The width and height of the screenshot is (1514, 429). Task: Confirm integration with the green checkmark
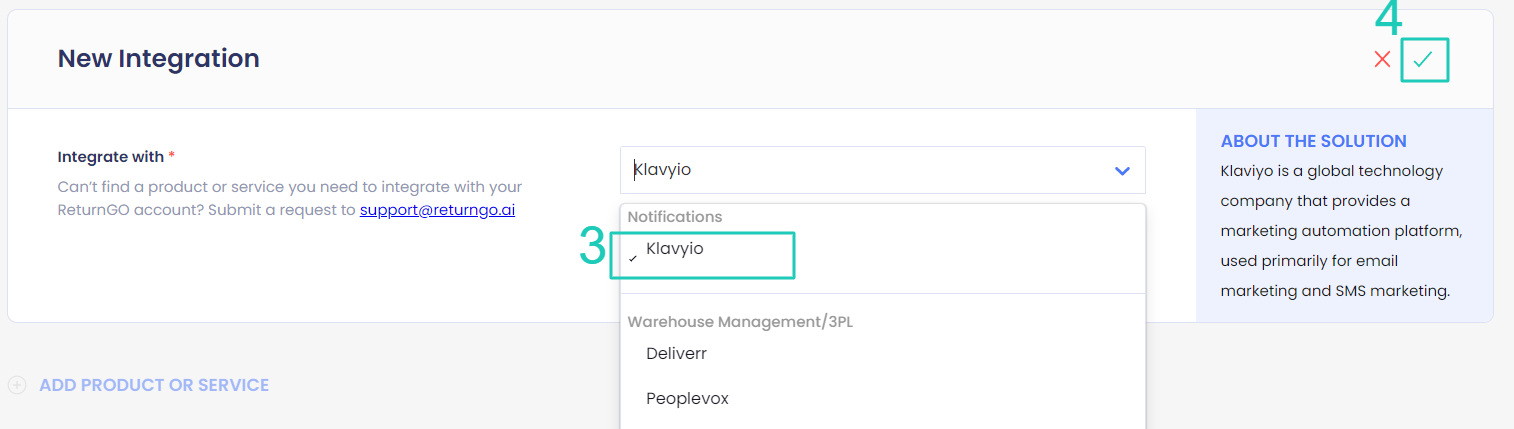pyautogui.click(x=1423, y=60)
